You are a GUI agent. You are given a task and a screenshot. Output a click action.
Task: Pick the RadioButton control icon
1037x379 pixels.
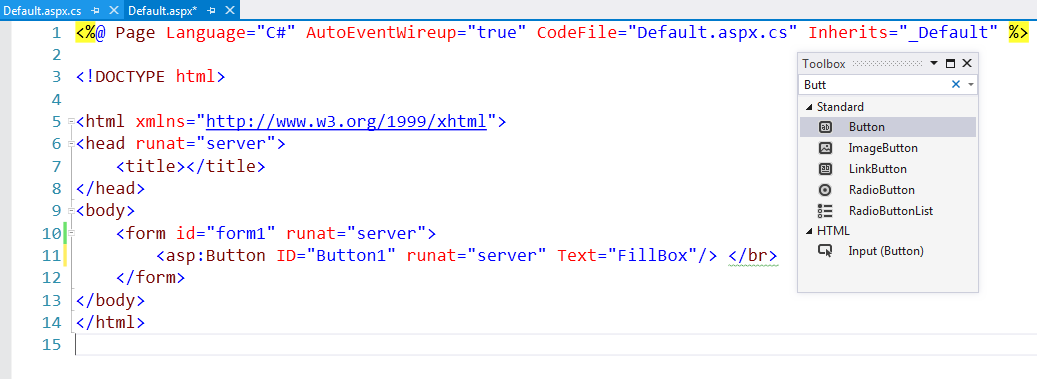coord(825,190)
